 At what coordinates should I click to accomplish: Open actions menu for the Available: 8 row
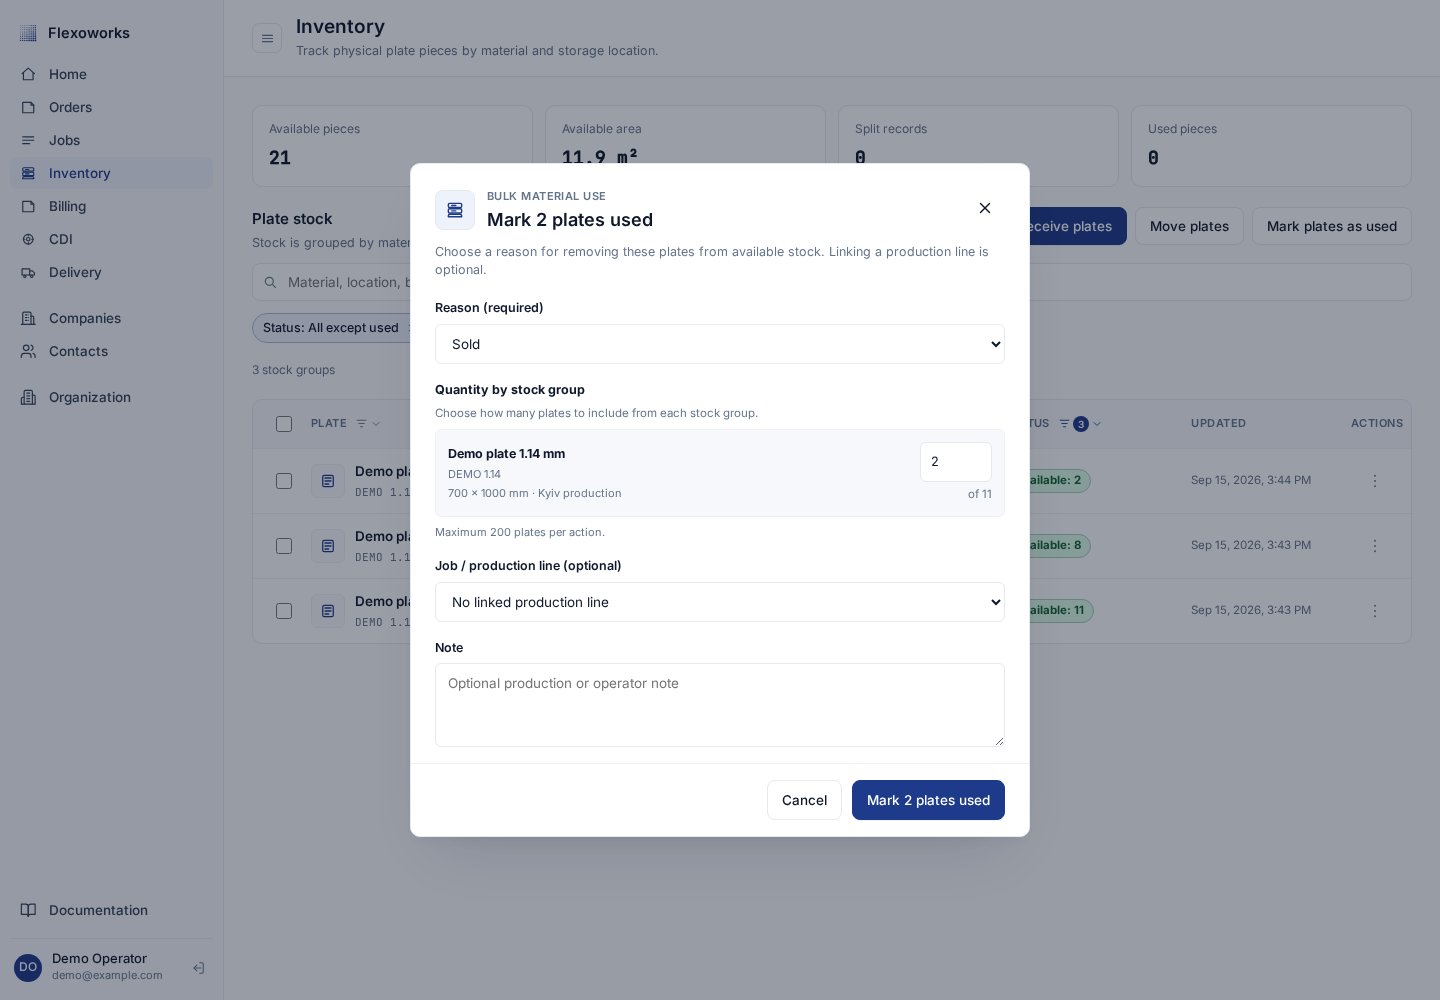click(1375, 546)
